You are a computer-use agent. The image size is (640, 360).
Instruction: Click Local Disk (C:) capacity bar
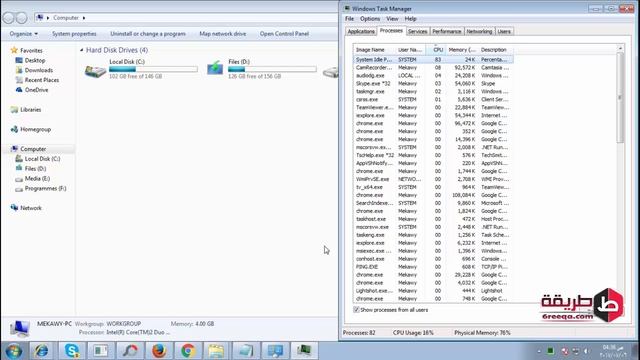[x=153, y=69]
